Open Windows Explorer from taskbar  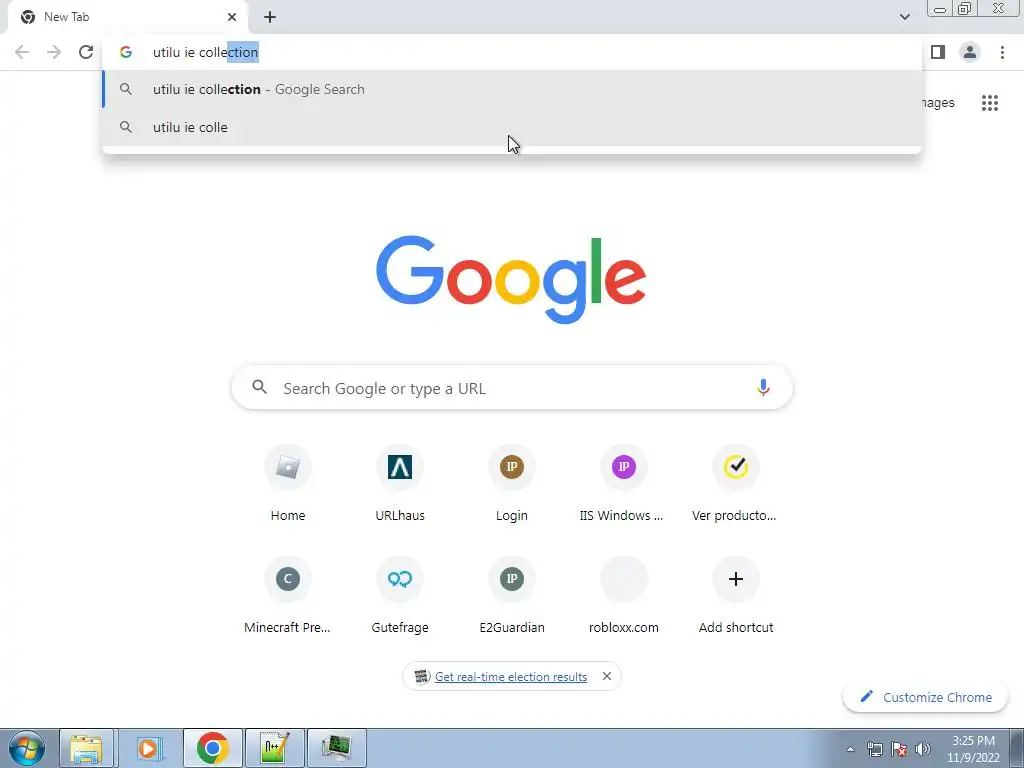click(x=86, y=748)
